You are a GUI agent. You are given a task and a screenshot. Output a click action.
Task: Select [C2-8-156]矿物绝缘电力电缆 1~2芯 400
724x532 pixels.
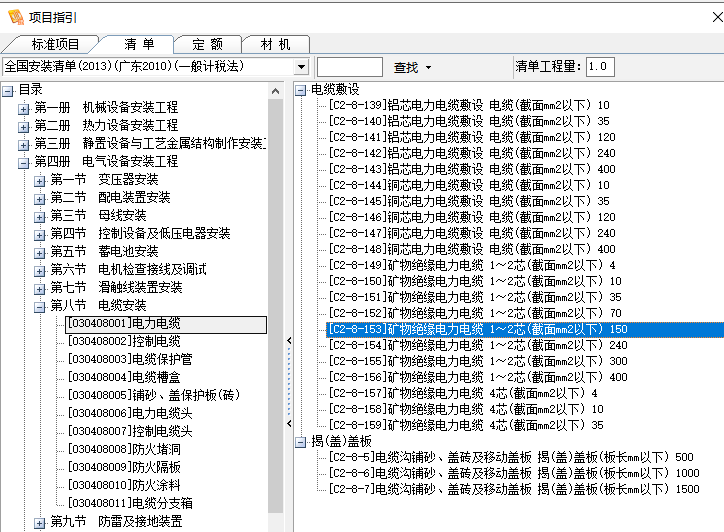478,377
